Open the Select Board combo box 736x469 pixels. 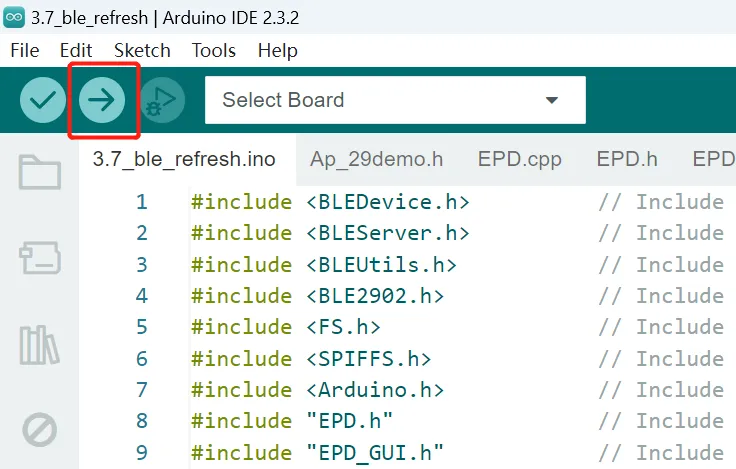point(395,100)
